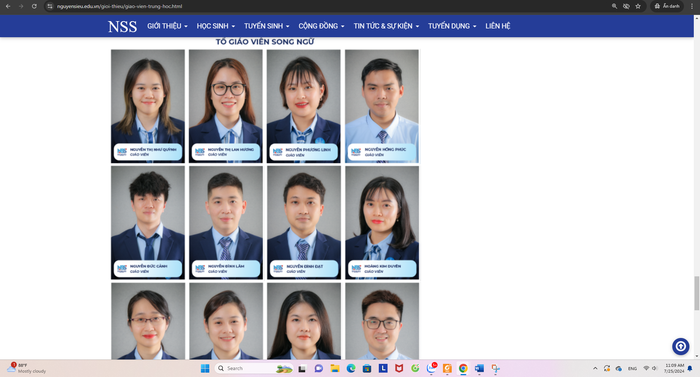Click teacher Nguyễn Hồng Phúc's photo

point(382,106)
